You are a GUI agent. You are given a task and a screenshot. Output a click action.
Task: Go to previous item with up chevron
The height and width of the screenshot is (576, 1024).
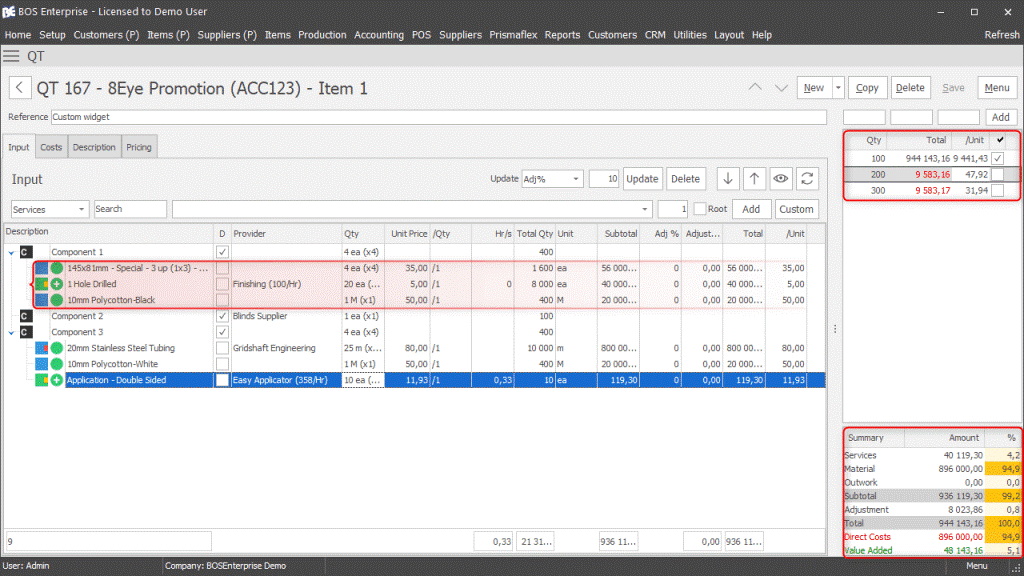pyautogui.click(x=755, y=88)
